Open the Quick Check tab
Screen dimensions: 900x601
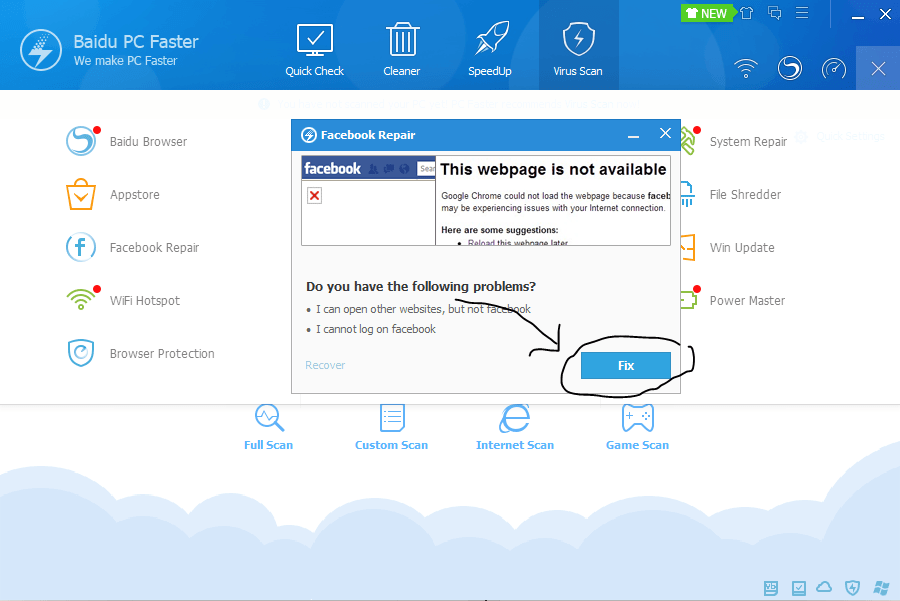315,51
